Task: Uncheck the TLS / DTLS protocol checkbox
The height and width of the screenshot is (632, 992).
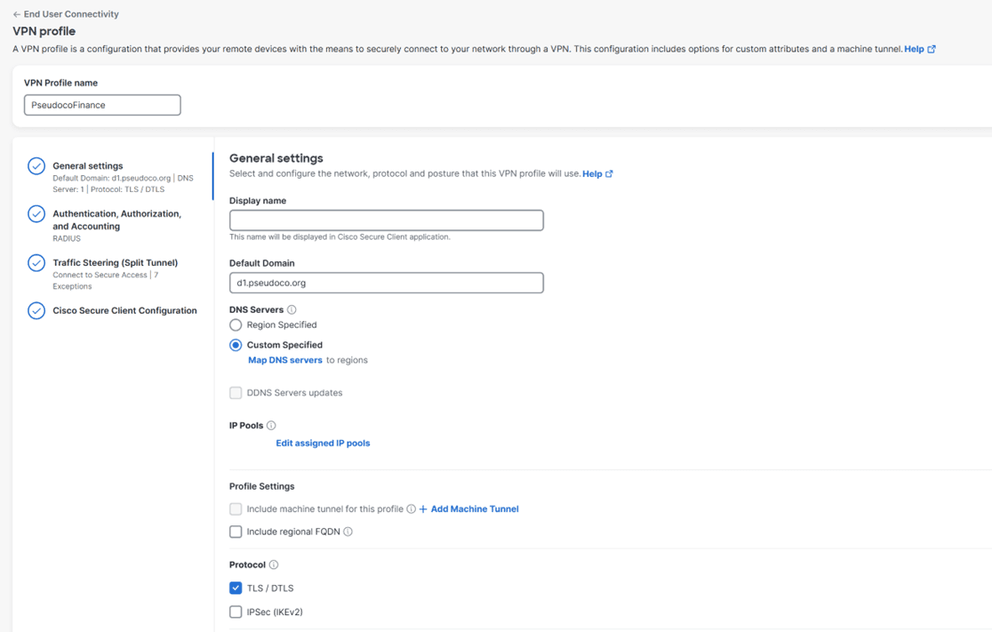Action: (x=235, y=587)
